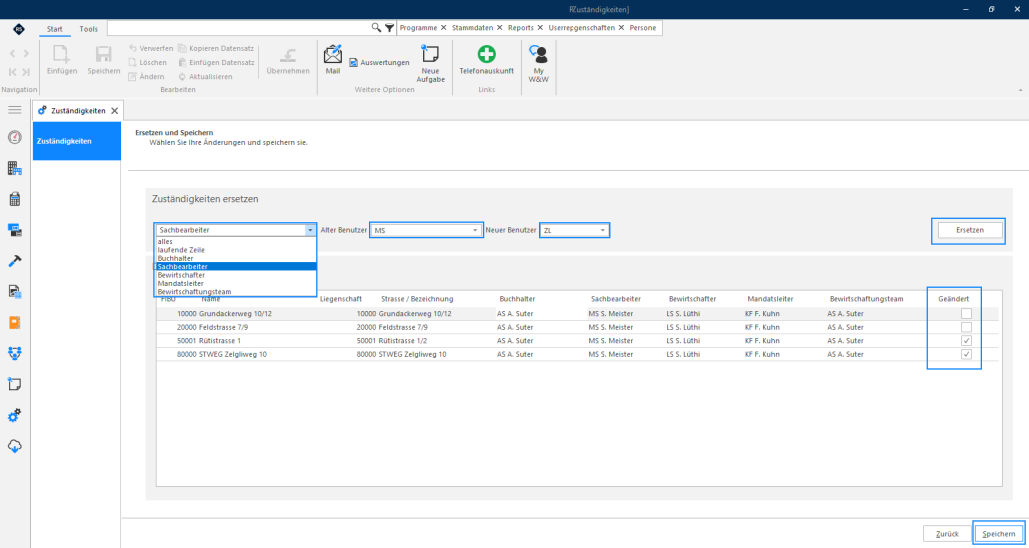Open the dashboard gauge sidebar icon
1029x548 pixels.
coord(14,137)
